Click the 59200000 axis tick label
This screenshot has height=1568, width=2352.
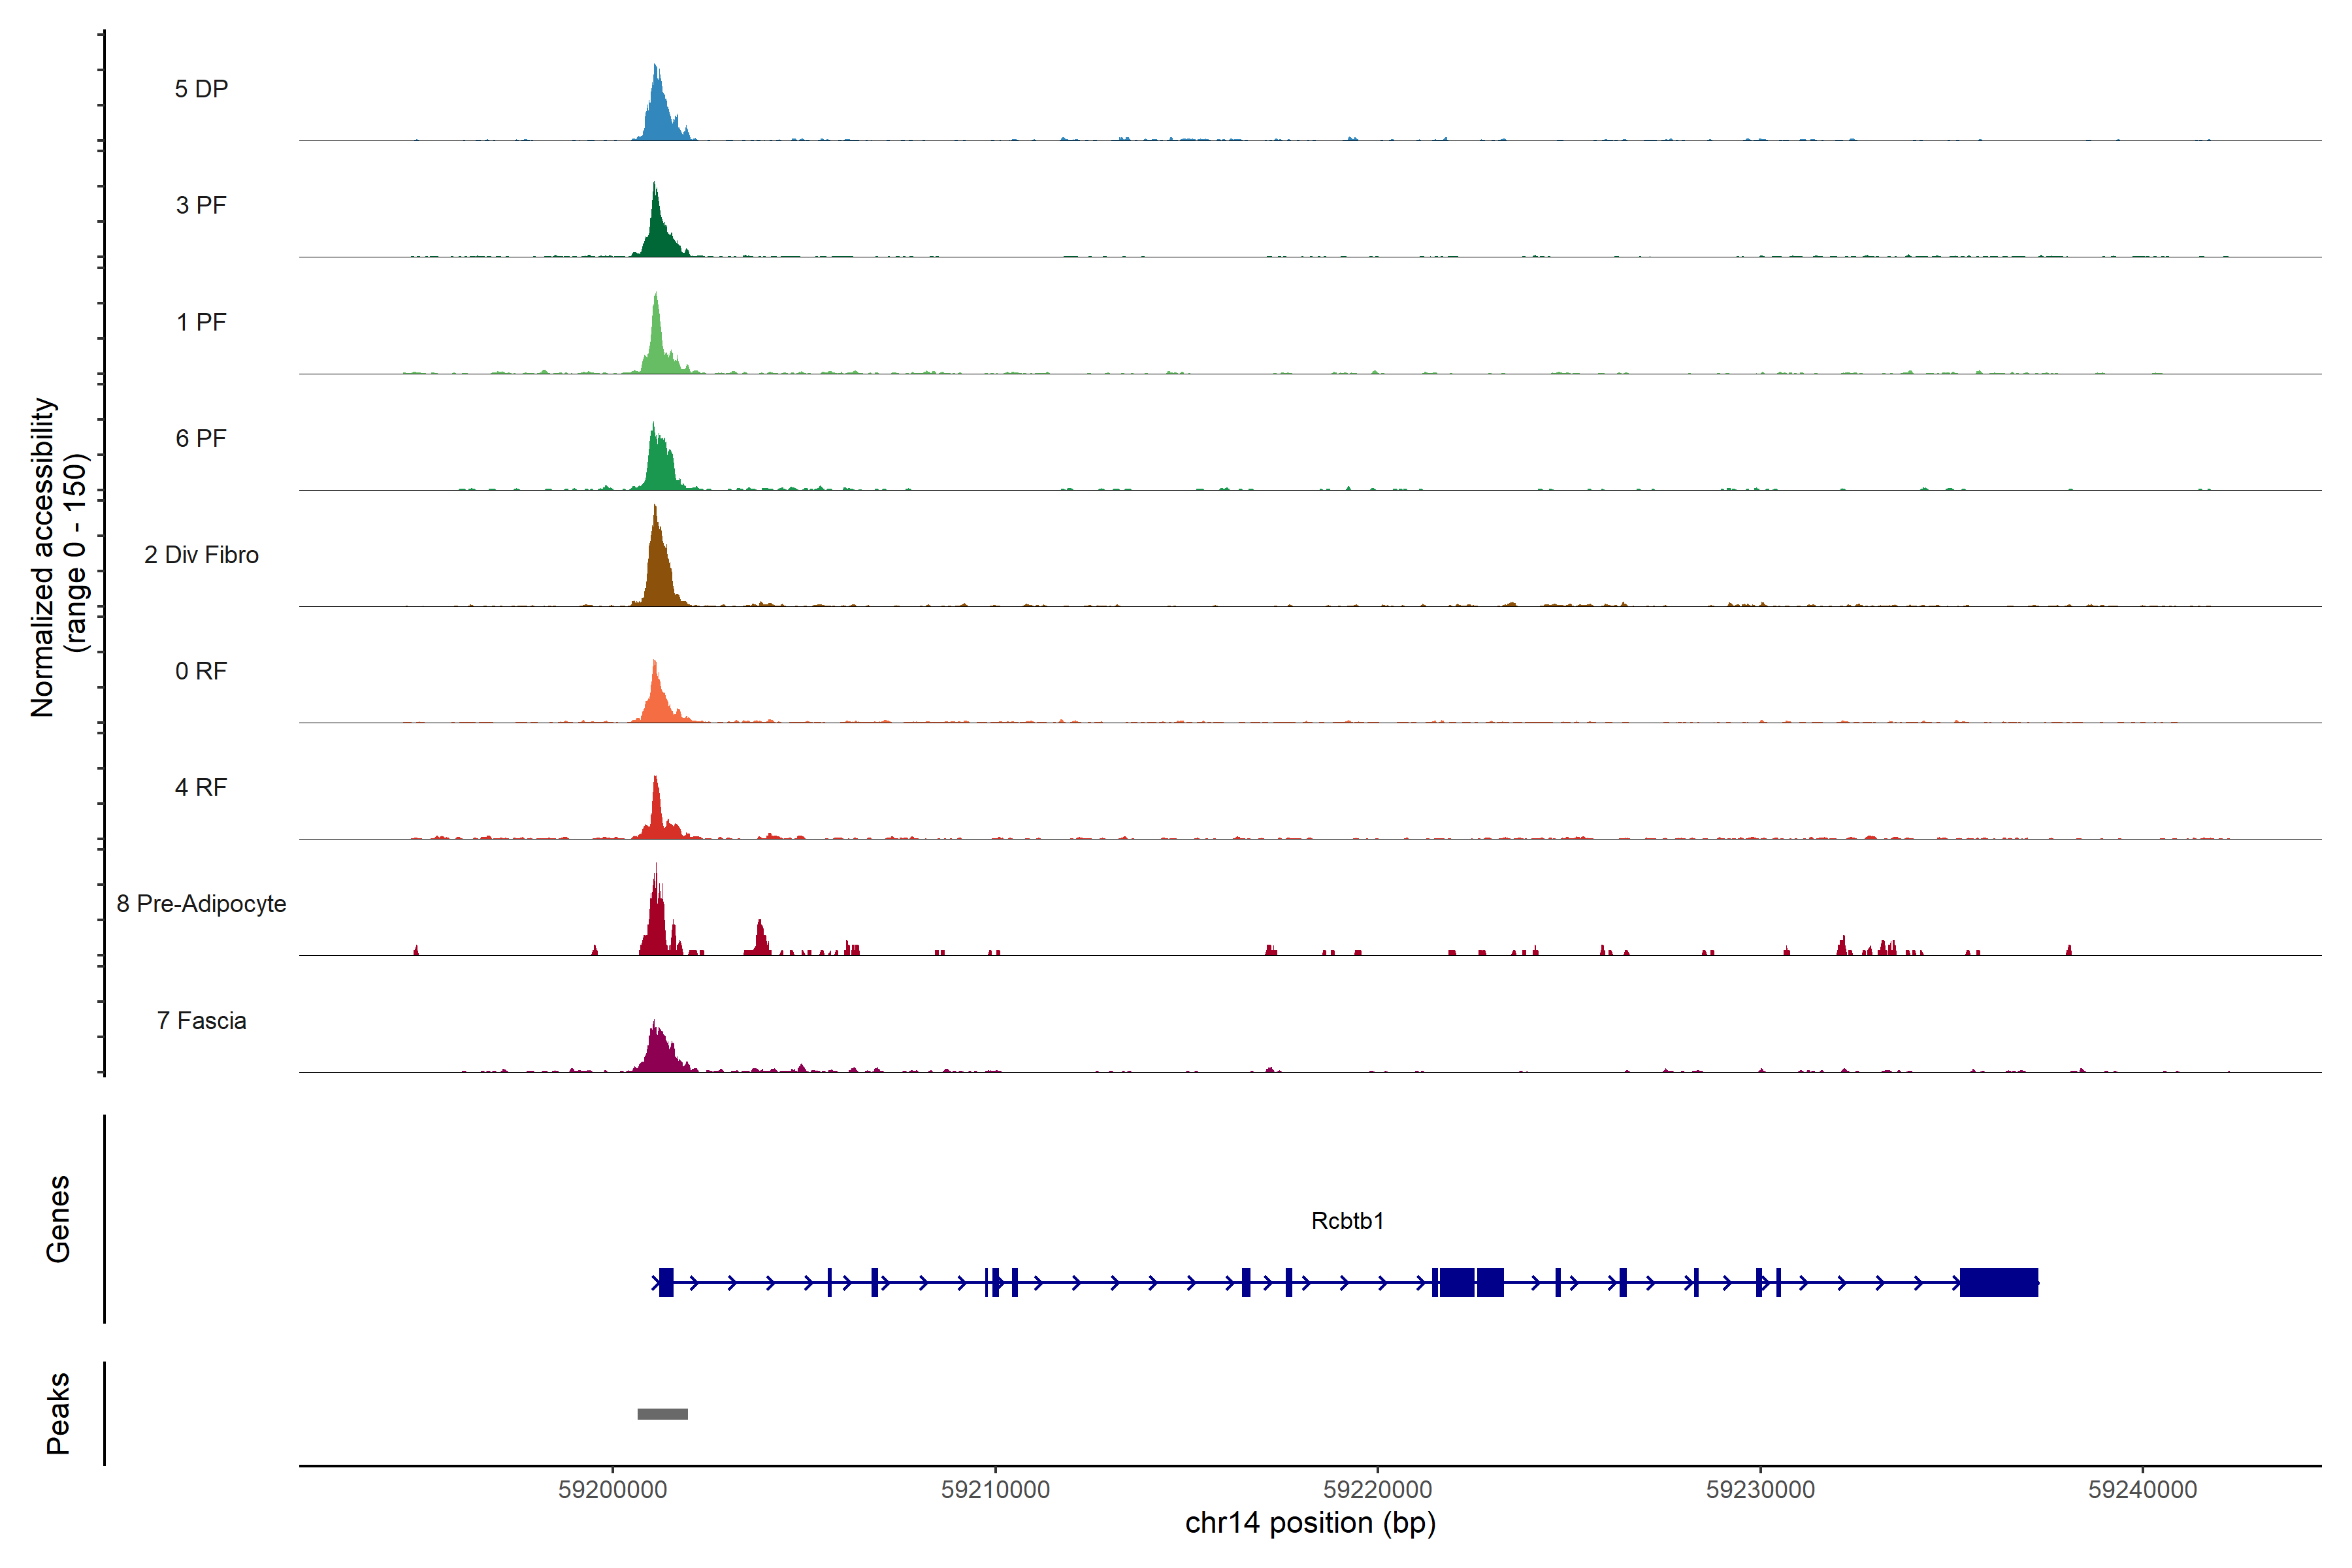tap(612, 1489)
